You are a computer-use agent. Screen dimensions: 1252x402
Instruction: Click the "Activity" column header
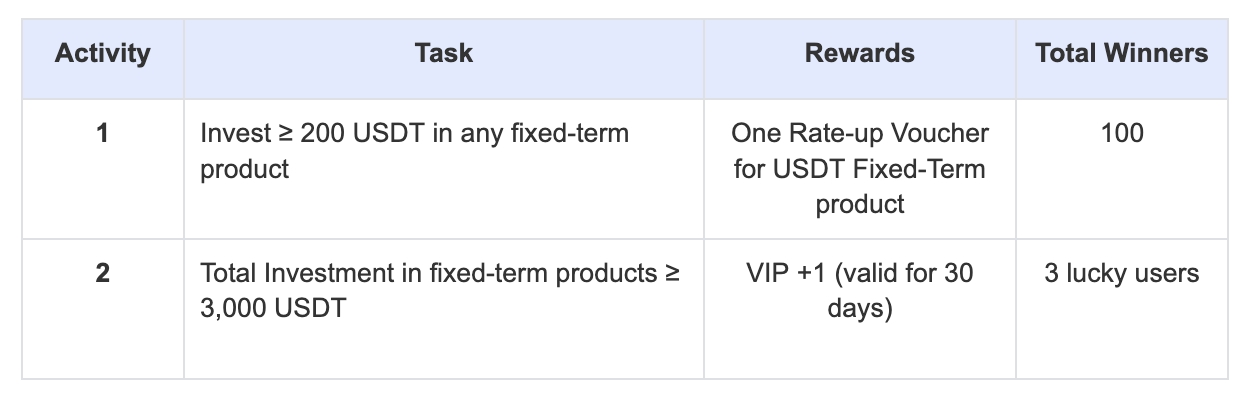pyautogui.click(x=103, y=53)
